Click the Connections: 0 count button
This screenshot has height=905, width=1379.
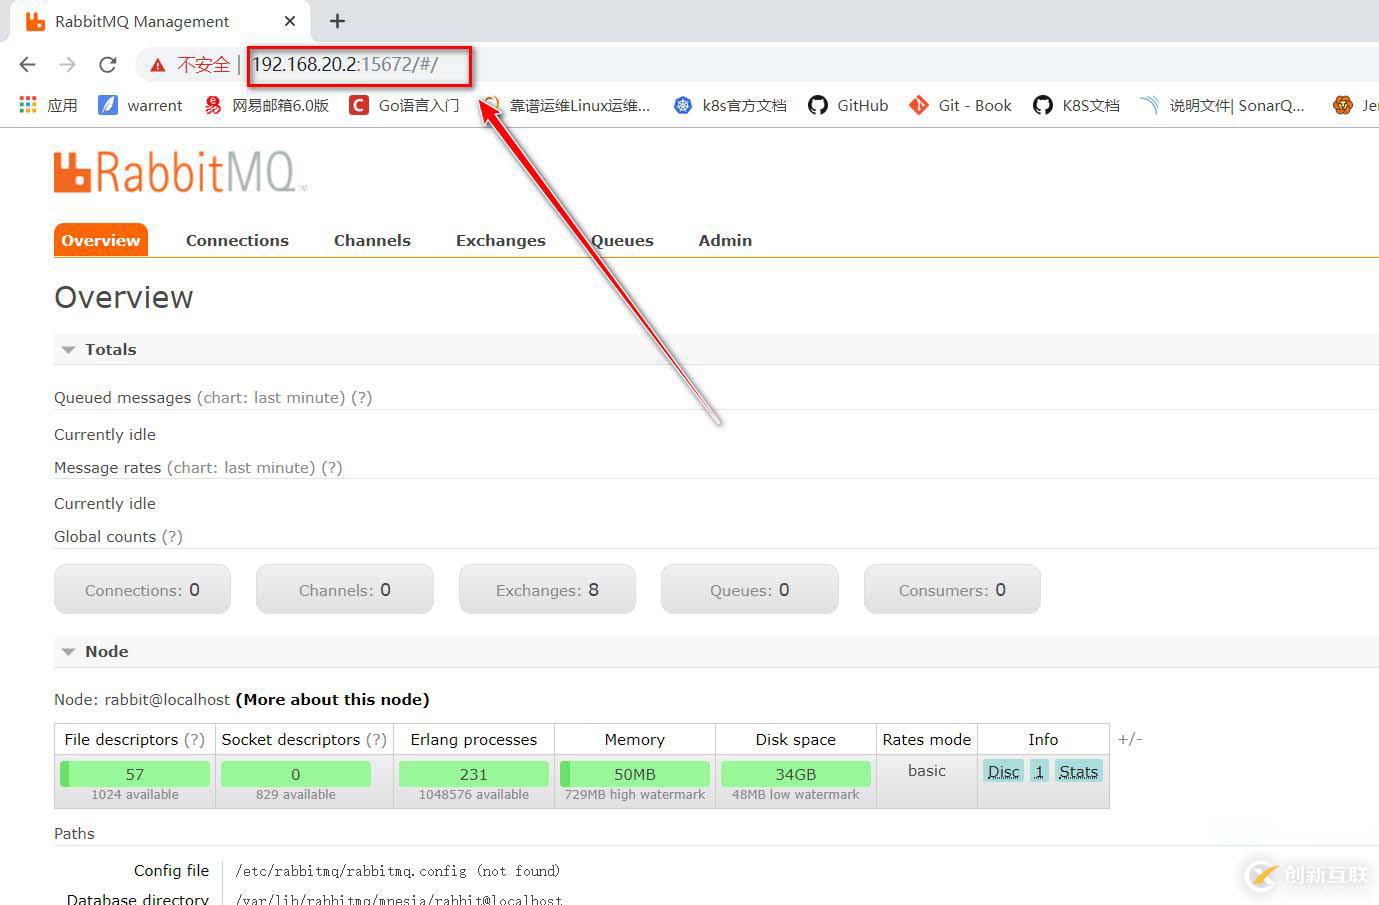(x=142, y=590)
